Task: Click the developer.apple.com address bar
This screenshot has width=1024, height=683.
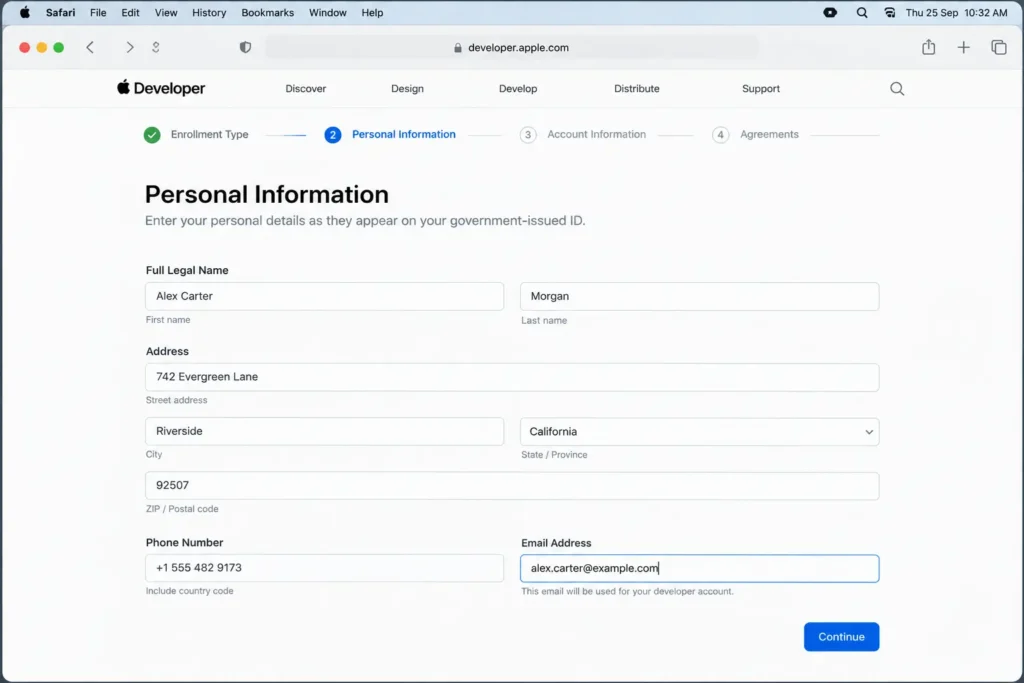Action: pyautogui.click(x=512, y=48)
